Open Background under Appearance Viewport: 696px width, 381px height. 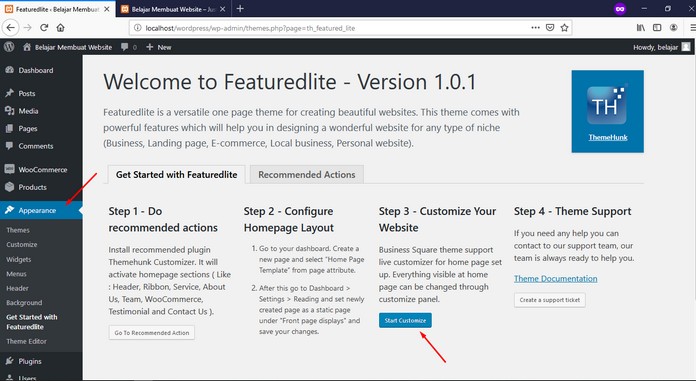pyautogui.click(x=24, y=302)
